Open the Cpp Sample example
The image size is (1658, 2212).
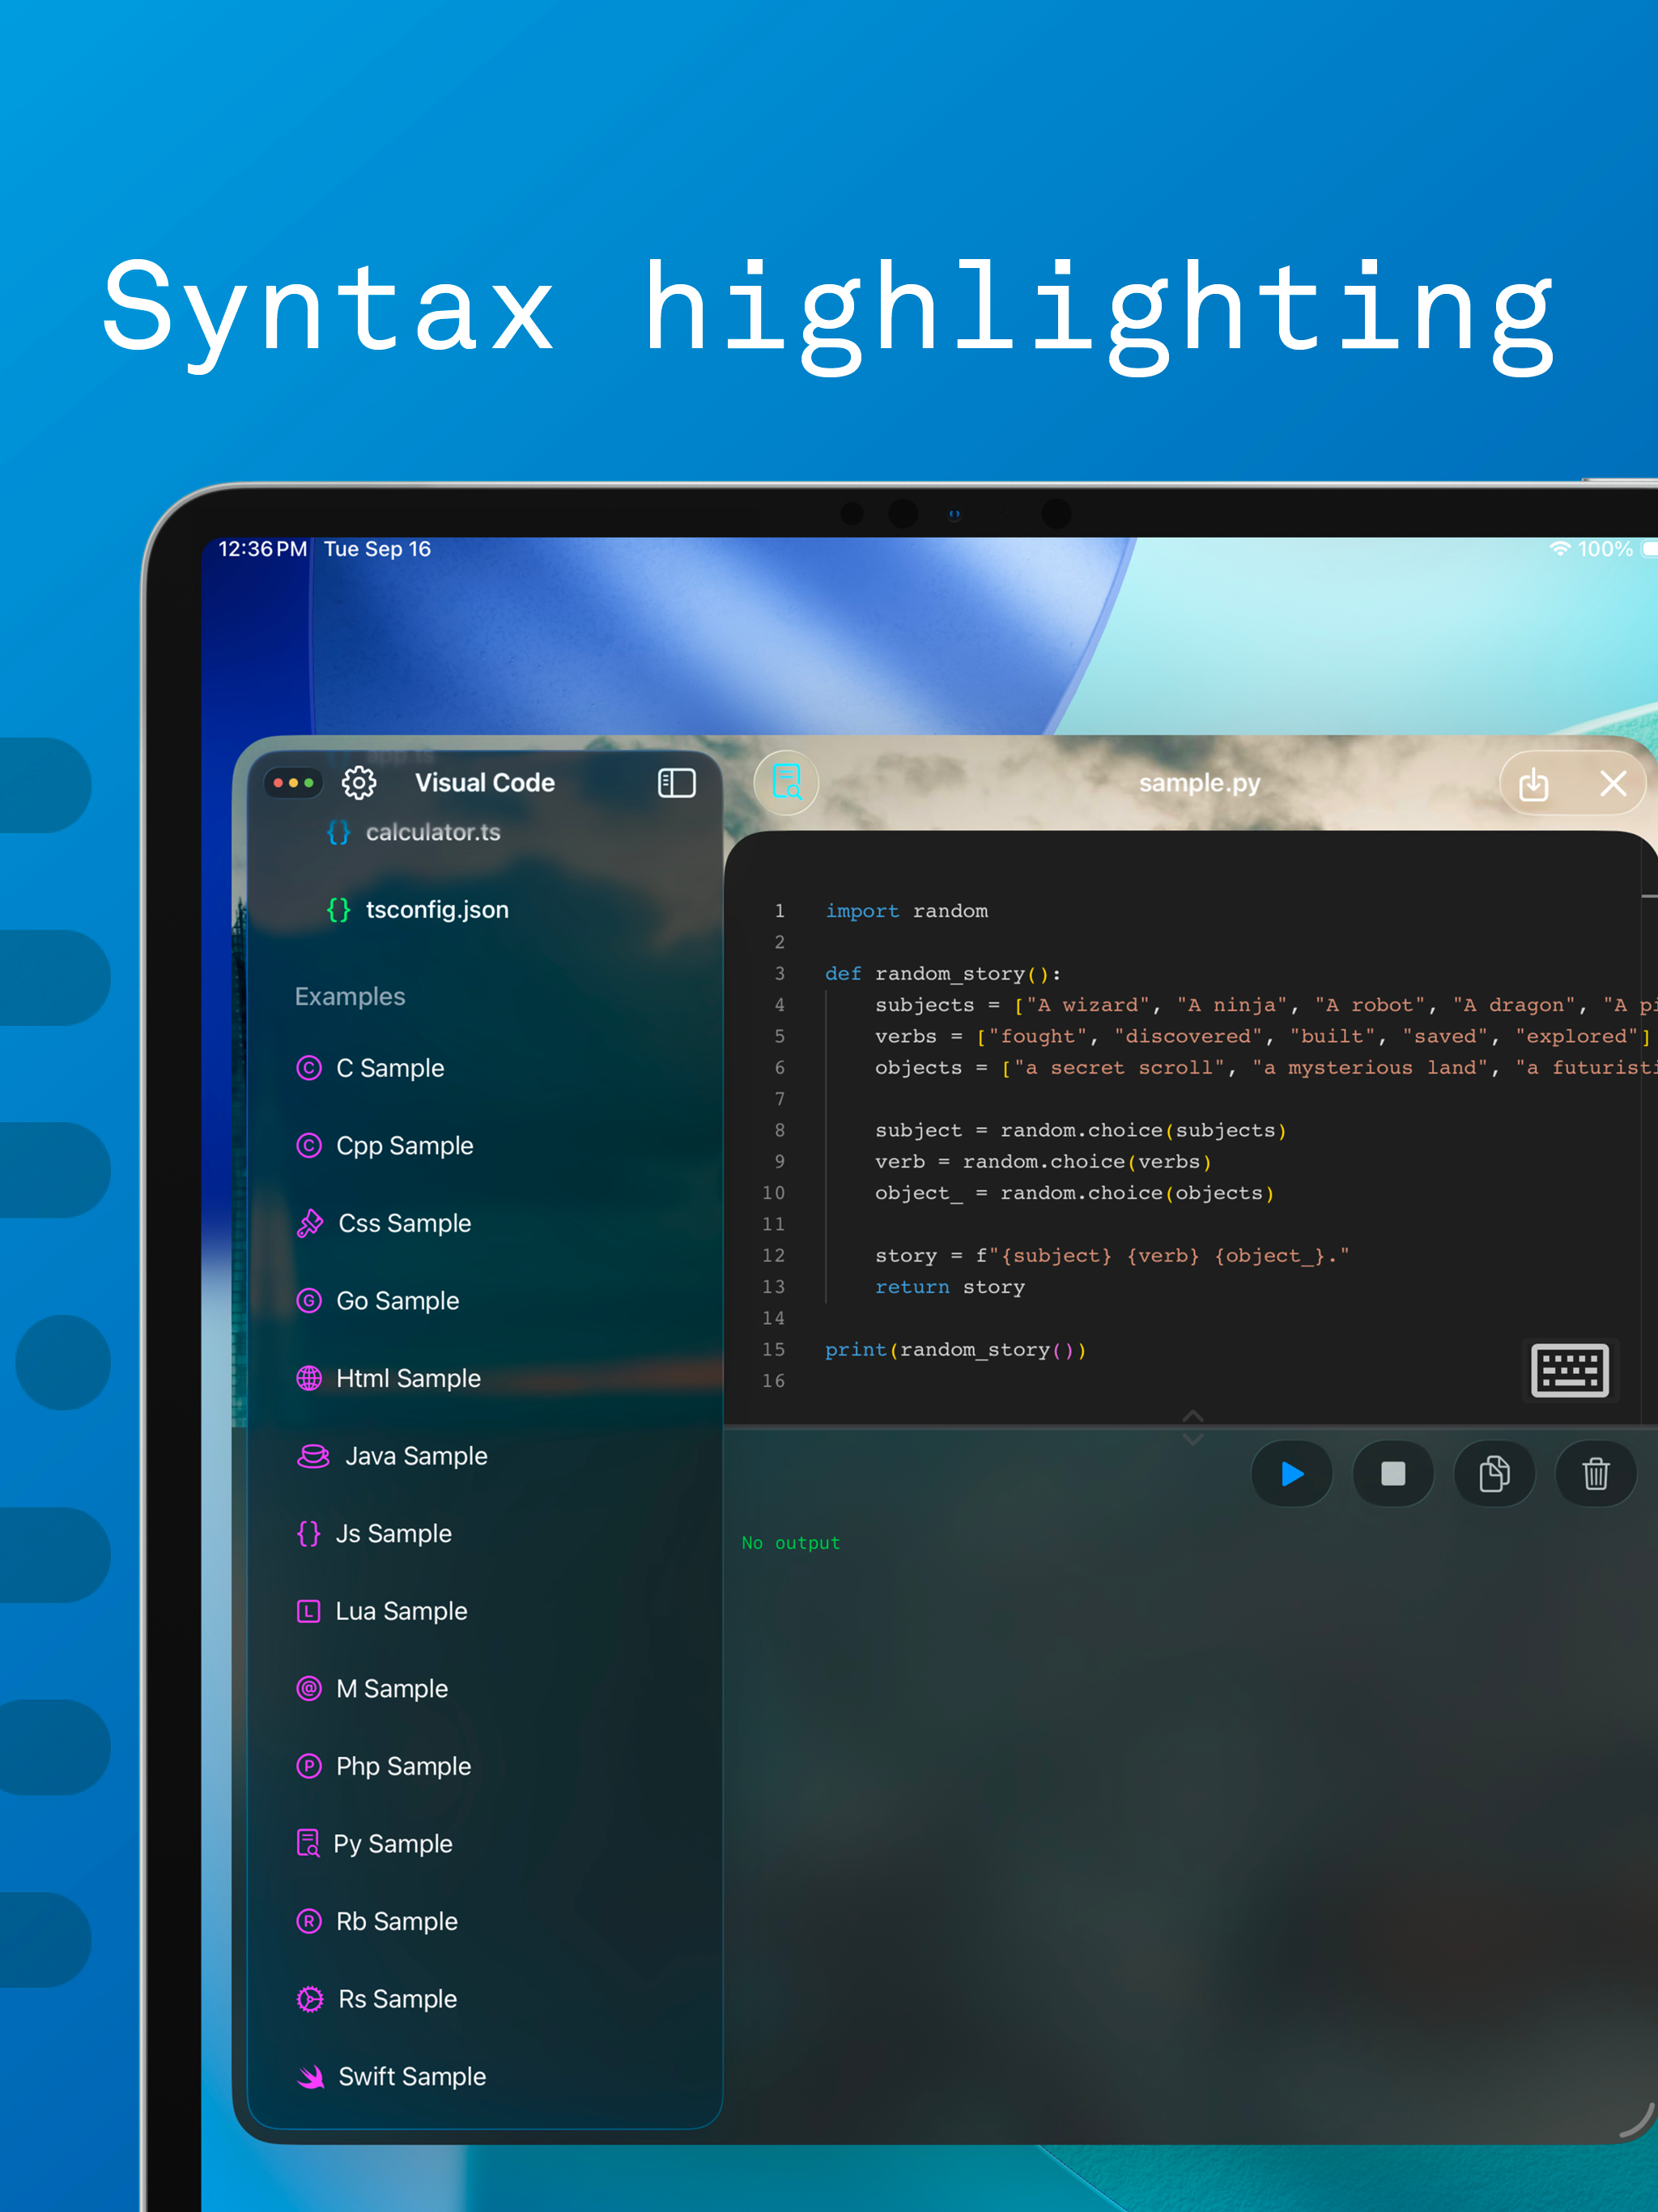click(404, 1145)
